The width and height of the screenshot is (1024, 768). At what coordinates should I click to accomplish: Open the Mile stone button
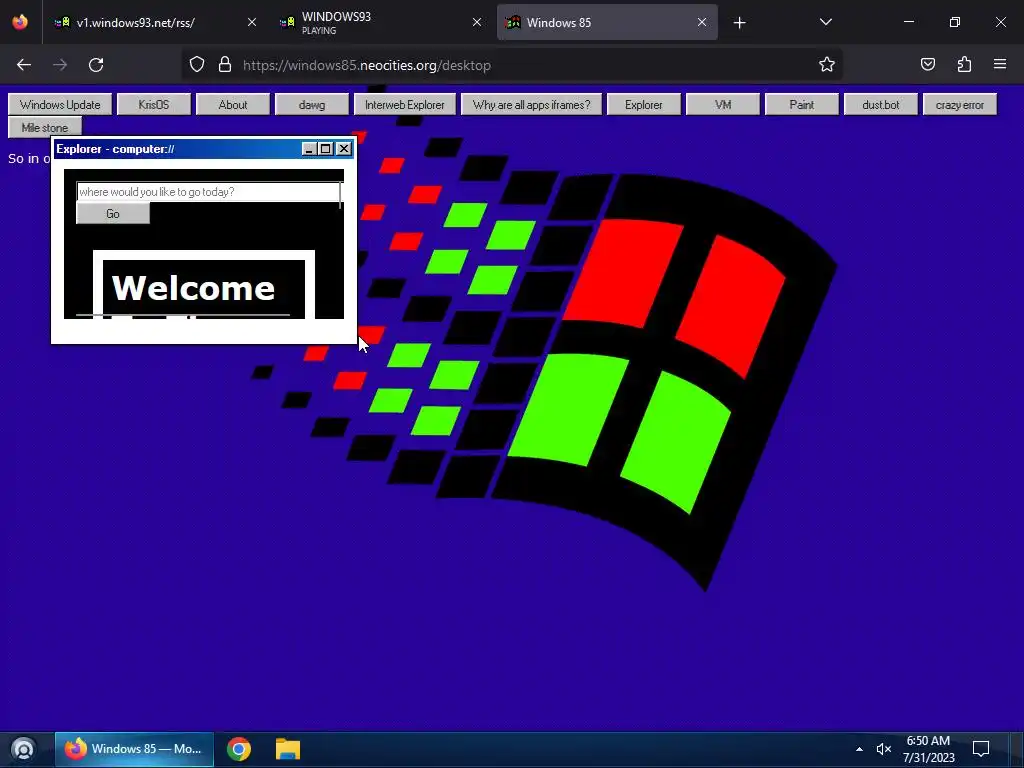pyautogui.click(x=44, y=127)
